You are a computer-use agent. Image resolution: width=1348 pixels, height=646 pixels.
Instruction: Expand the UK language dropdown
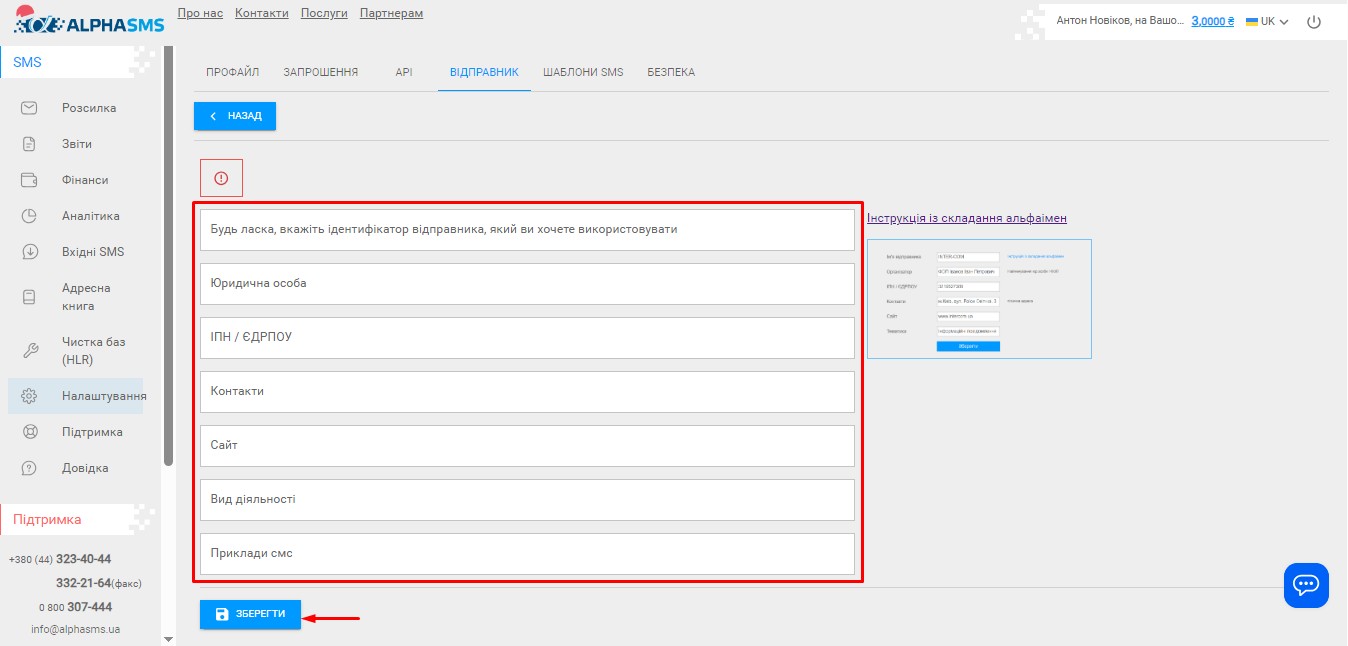(1267, 21)
